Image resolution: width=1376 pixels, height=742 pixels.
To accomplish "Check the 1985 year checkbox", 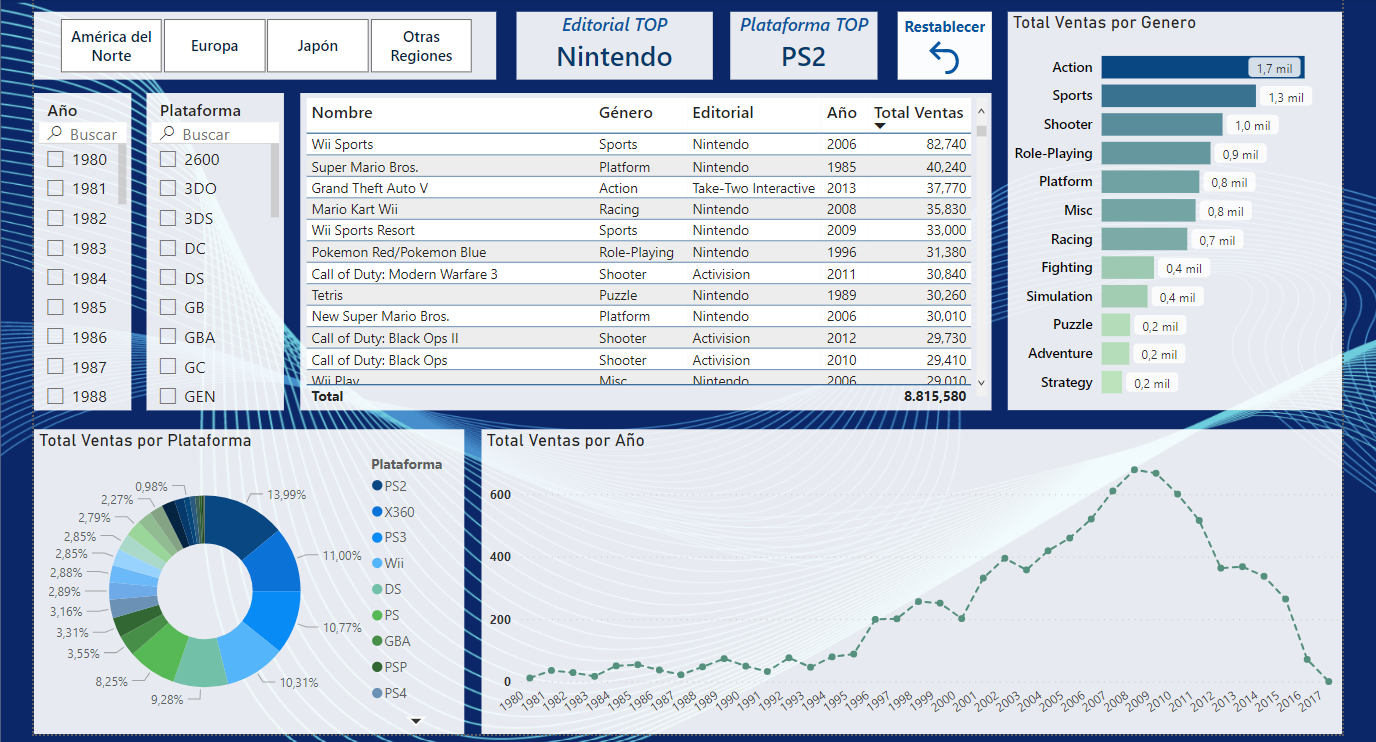I will point(56,307).
